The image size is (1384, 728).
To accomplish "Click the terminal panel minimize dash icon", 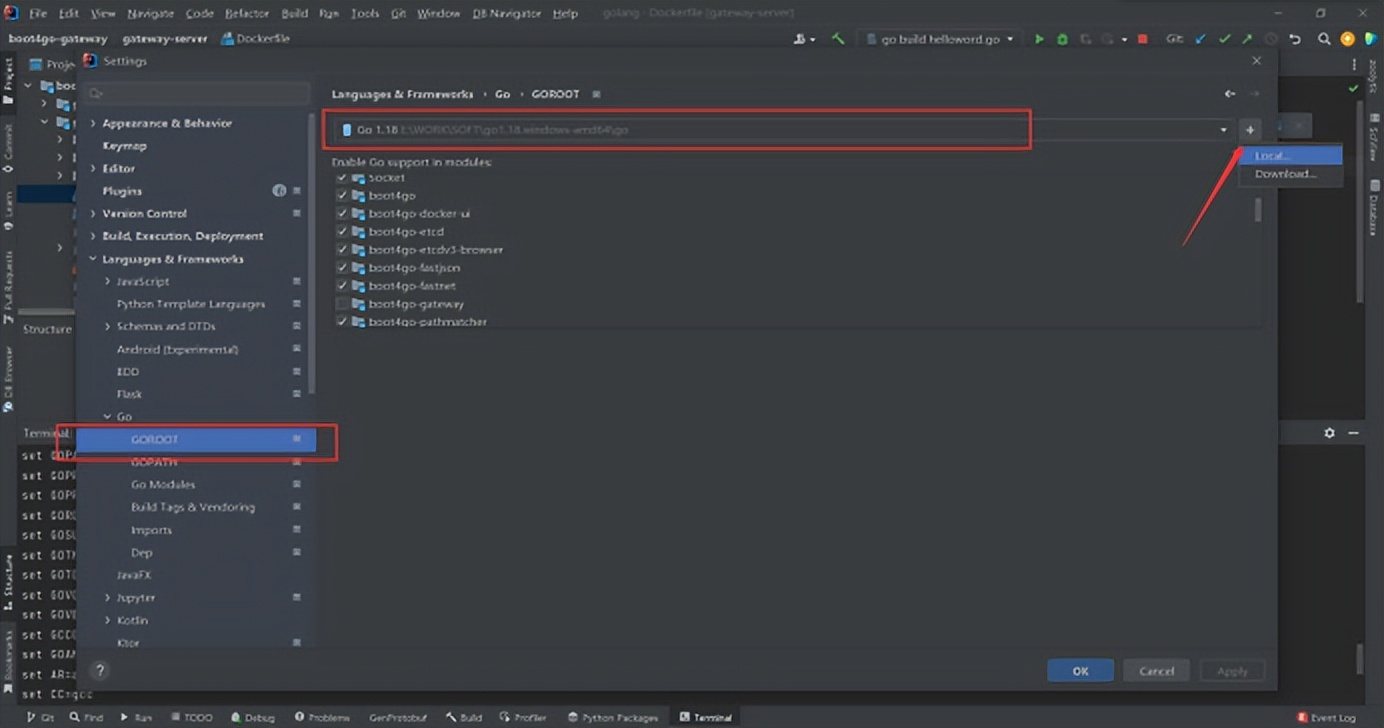I will point(1353,433).
